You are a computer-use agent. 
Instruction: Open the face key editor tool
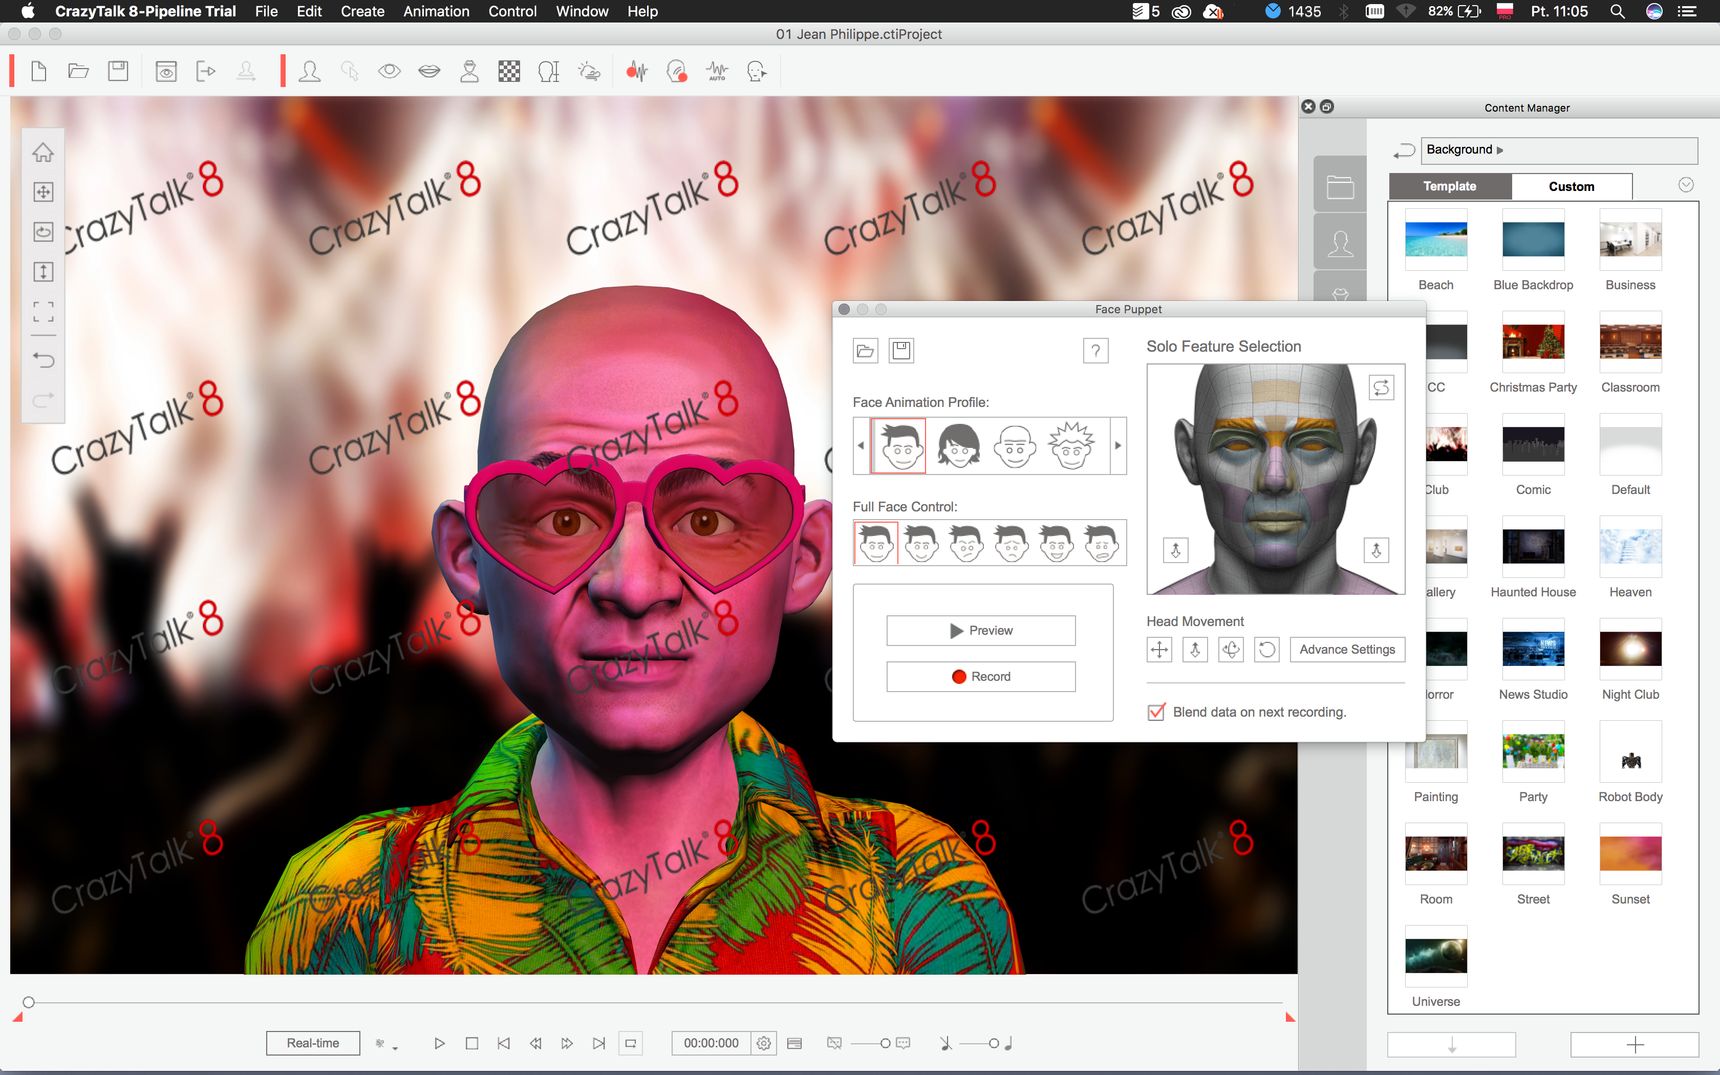point(757,71)
